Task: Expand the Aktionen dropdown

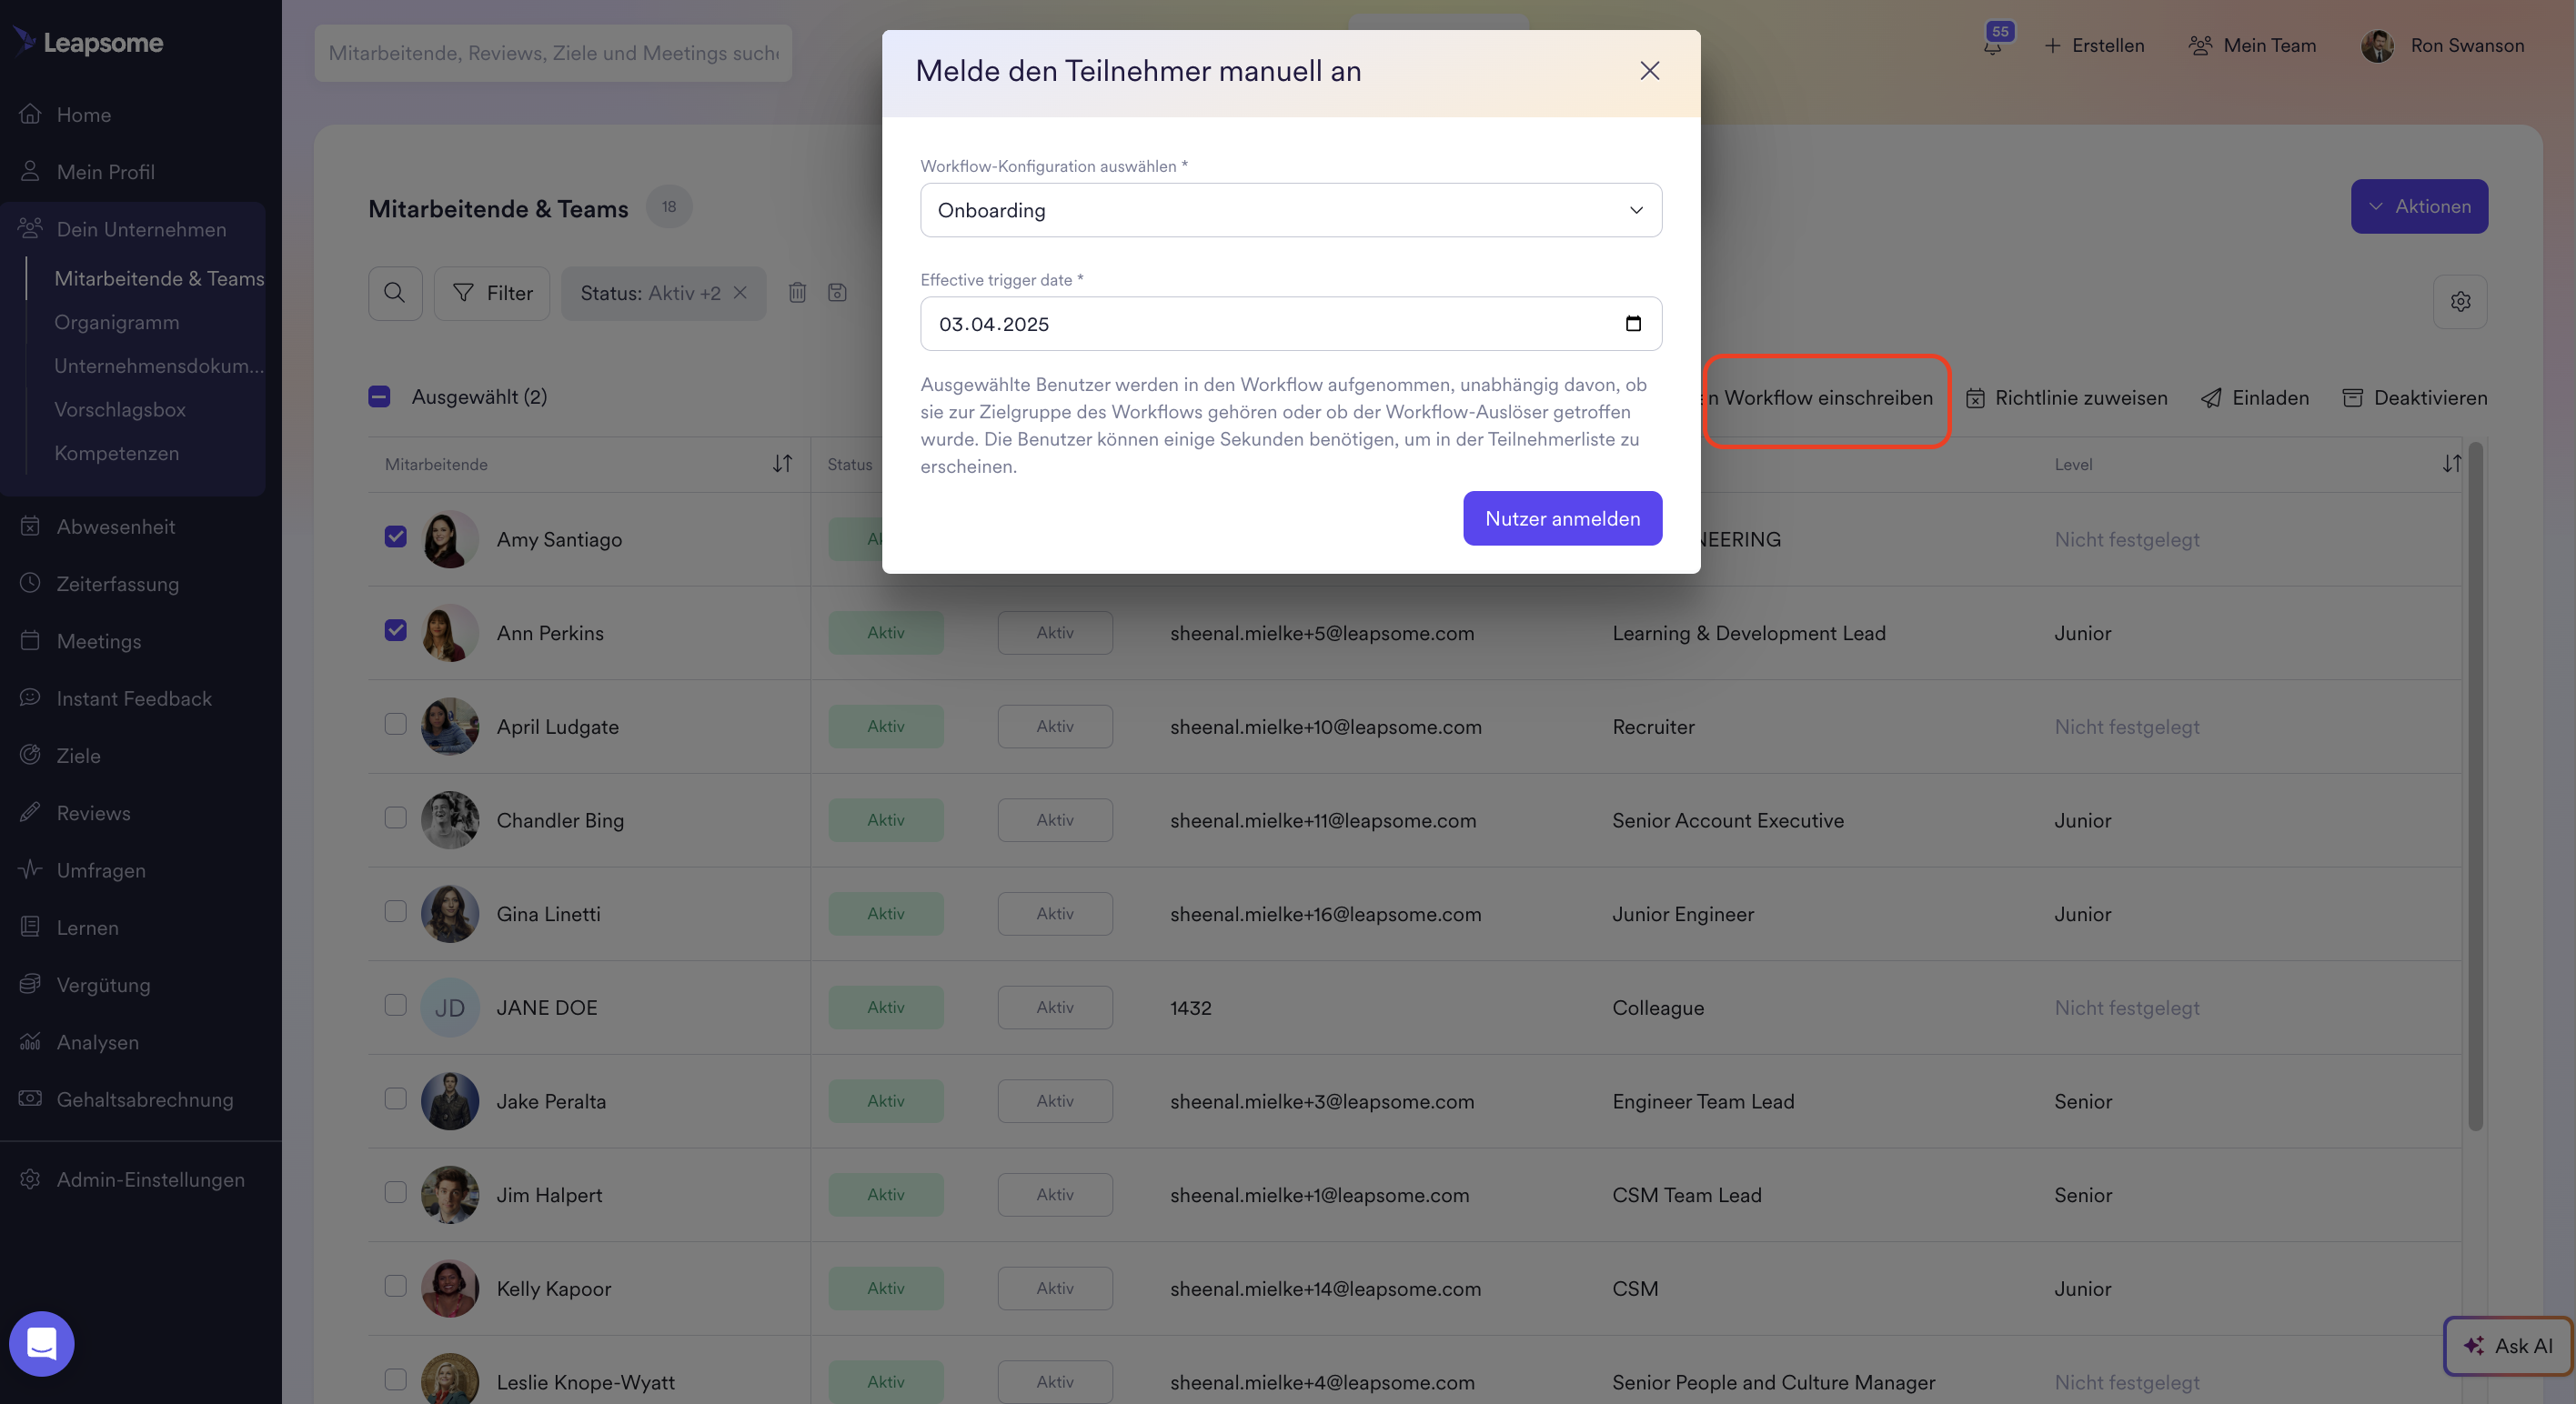Action: tap(2419, 206)
